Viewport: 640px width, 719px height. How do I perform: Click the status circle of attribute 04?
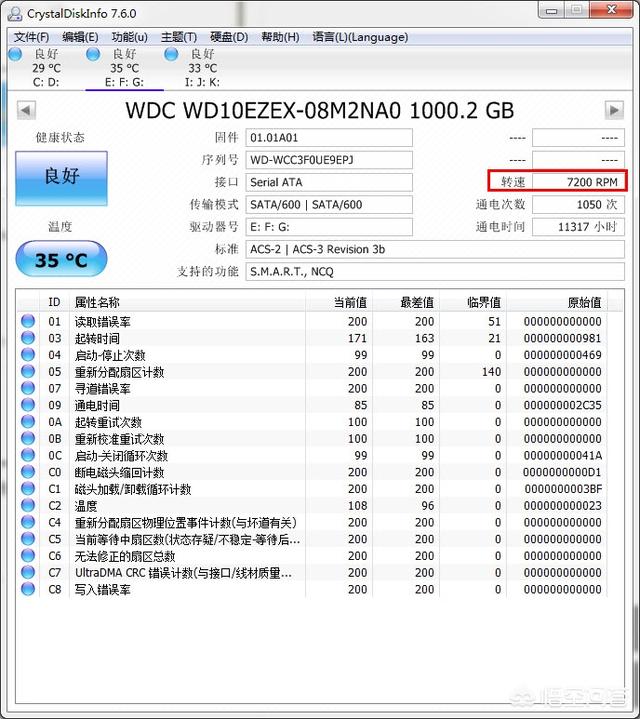(28, 354)
